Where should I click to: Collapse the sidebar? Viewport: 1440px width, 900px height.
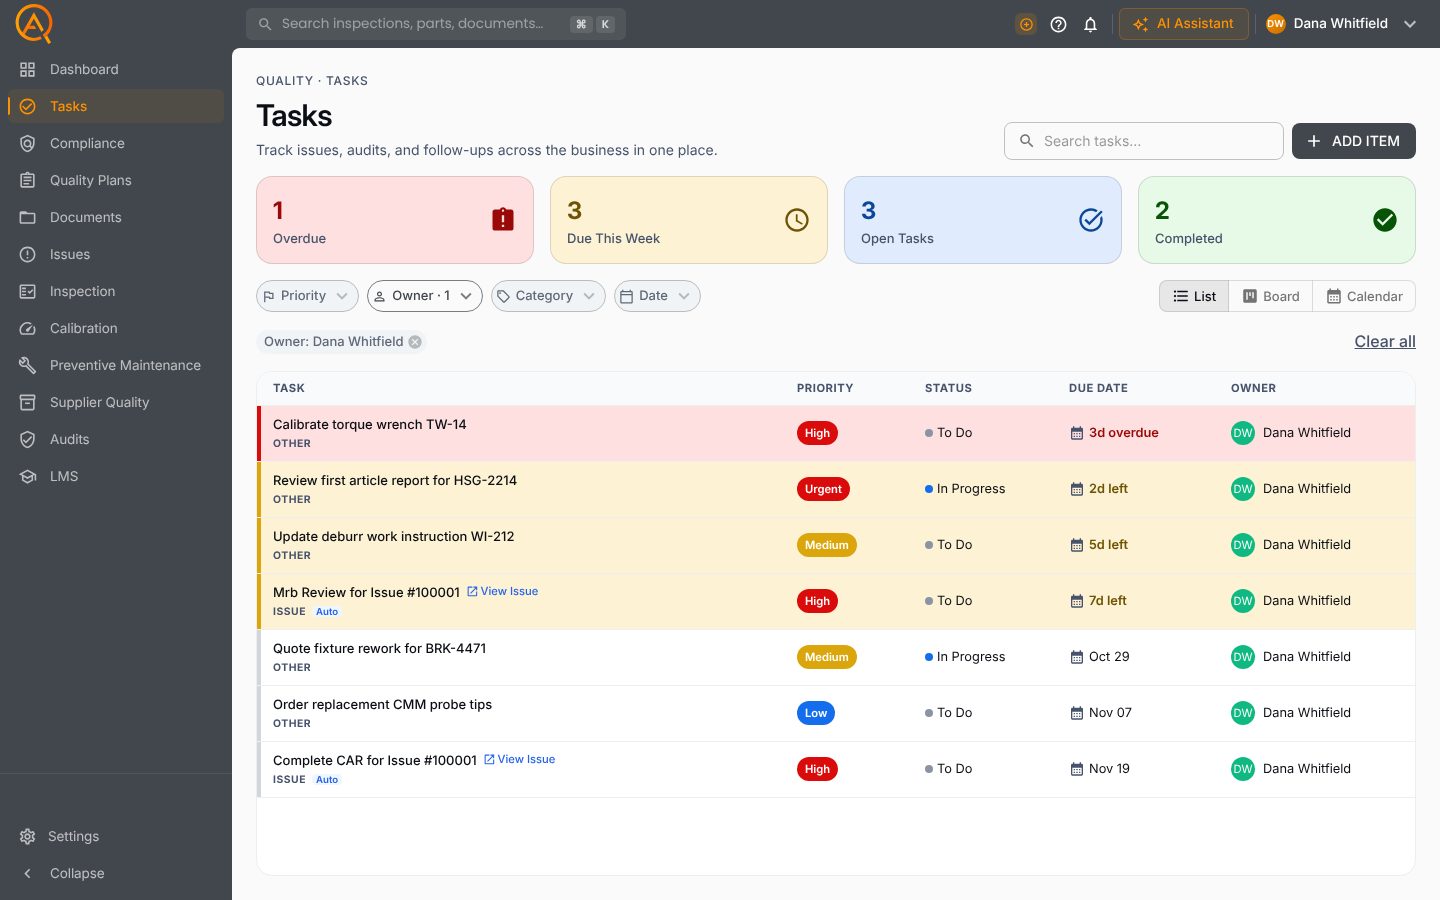[x=116, y=873]
